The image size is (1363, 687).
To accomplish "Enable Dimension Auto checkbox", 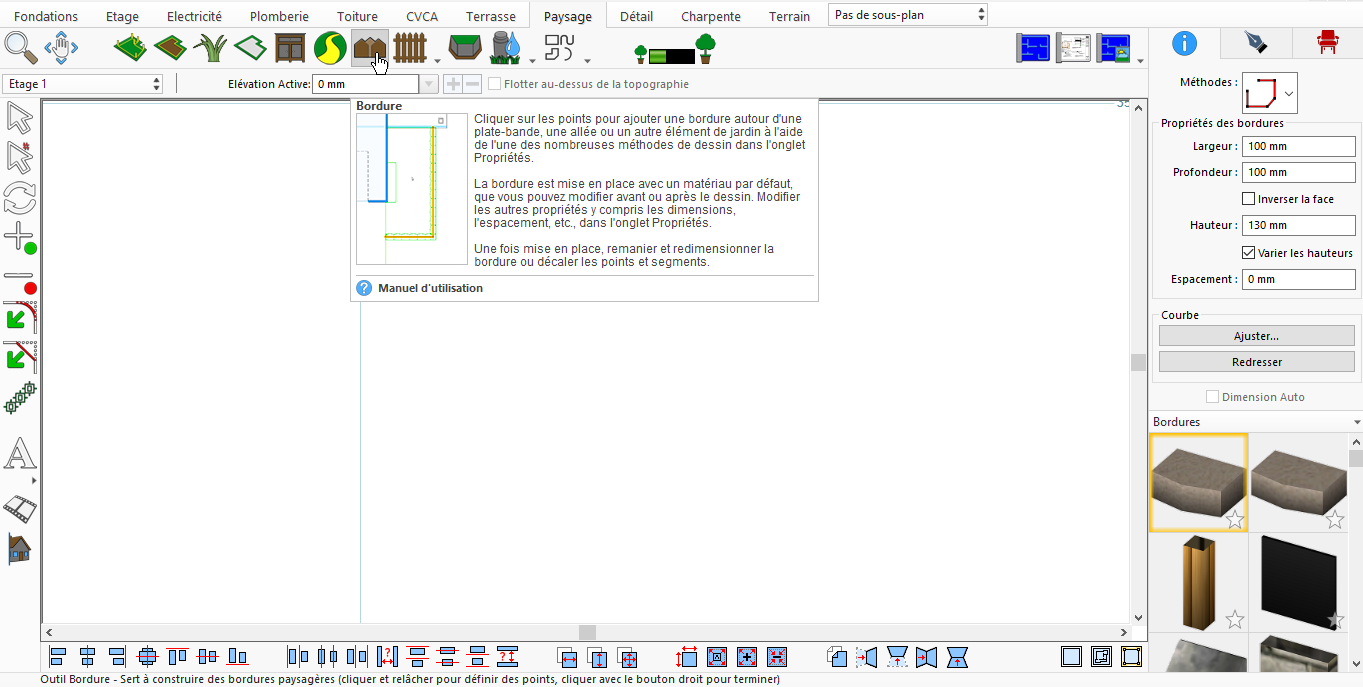I will pos(1213,397).
